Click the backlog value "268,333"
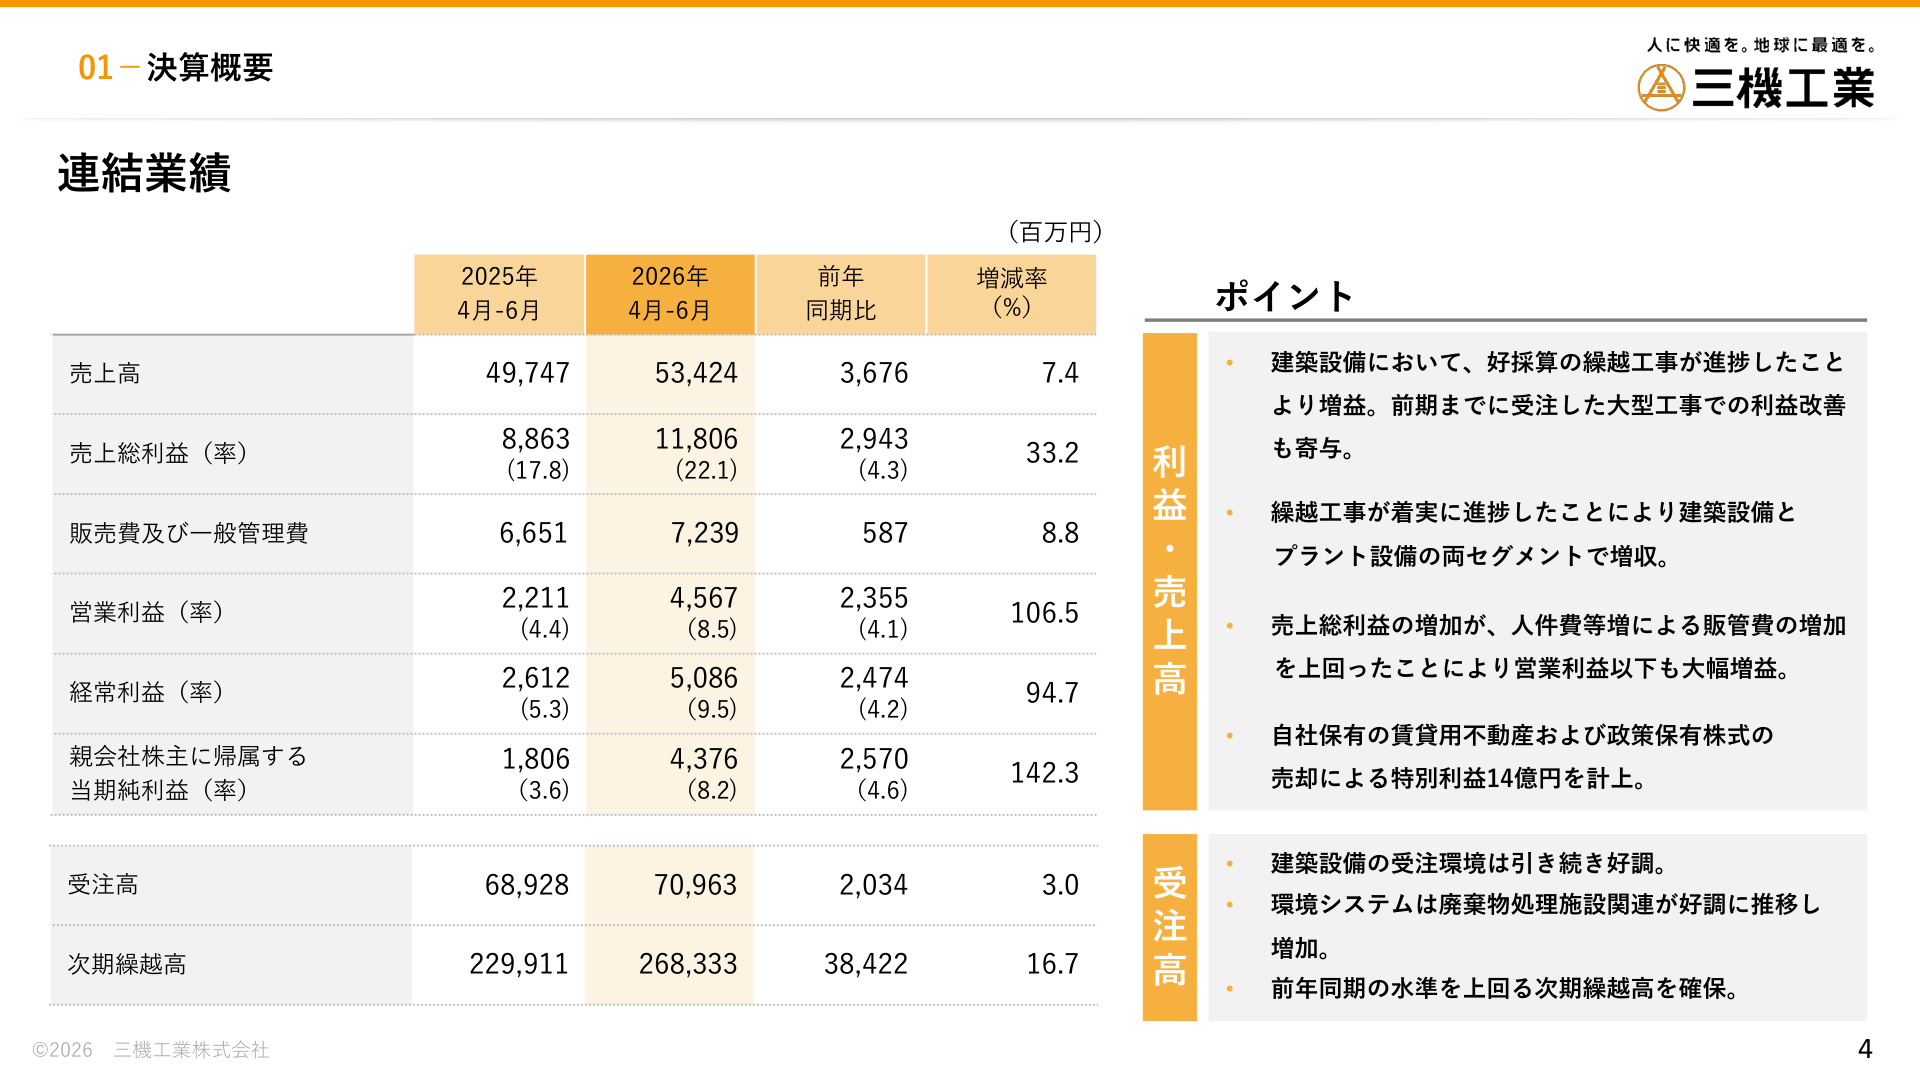 point(688,964)
